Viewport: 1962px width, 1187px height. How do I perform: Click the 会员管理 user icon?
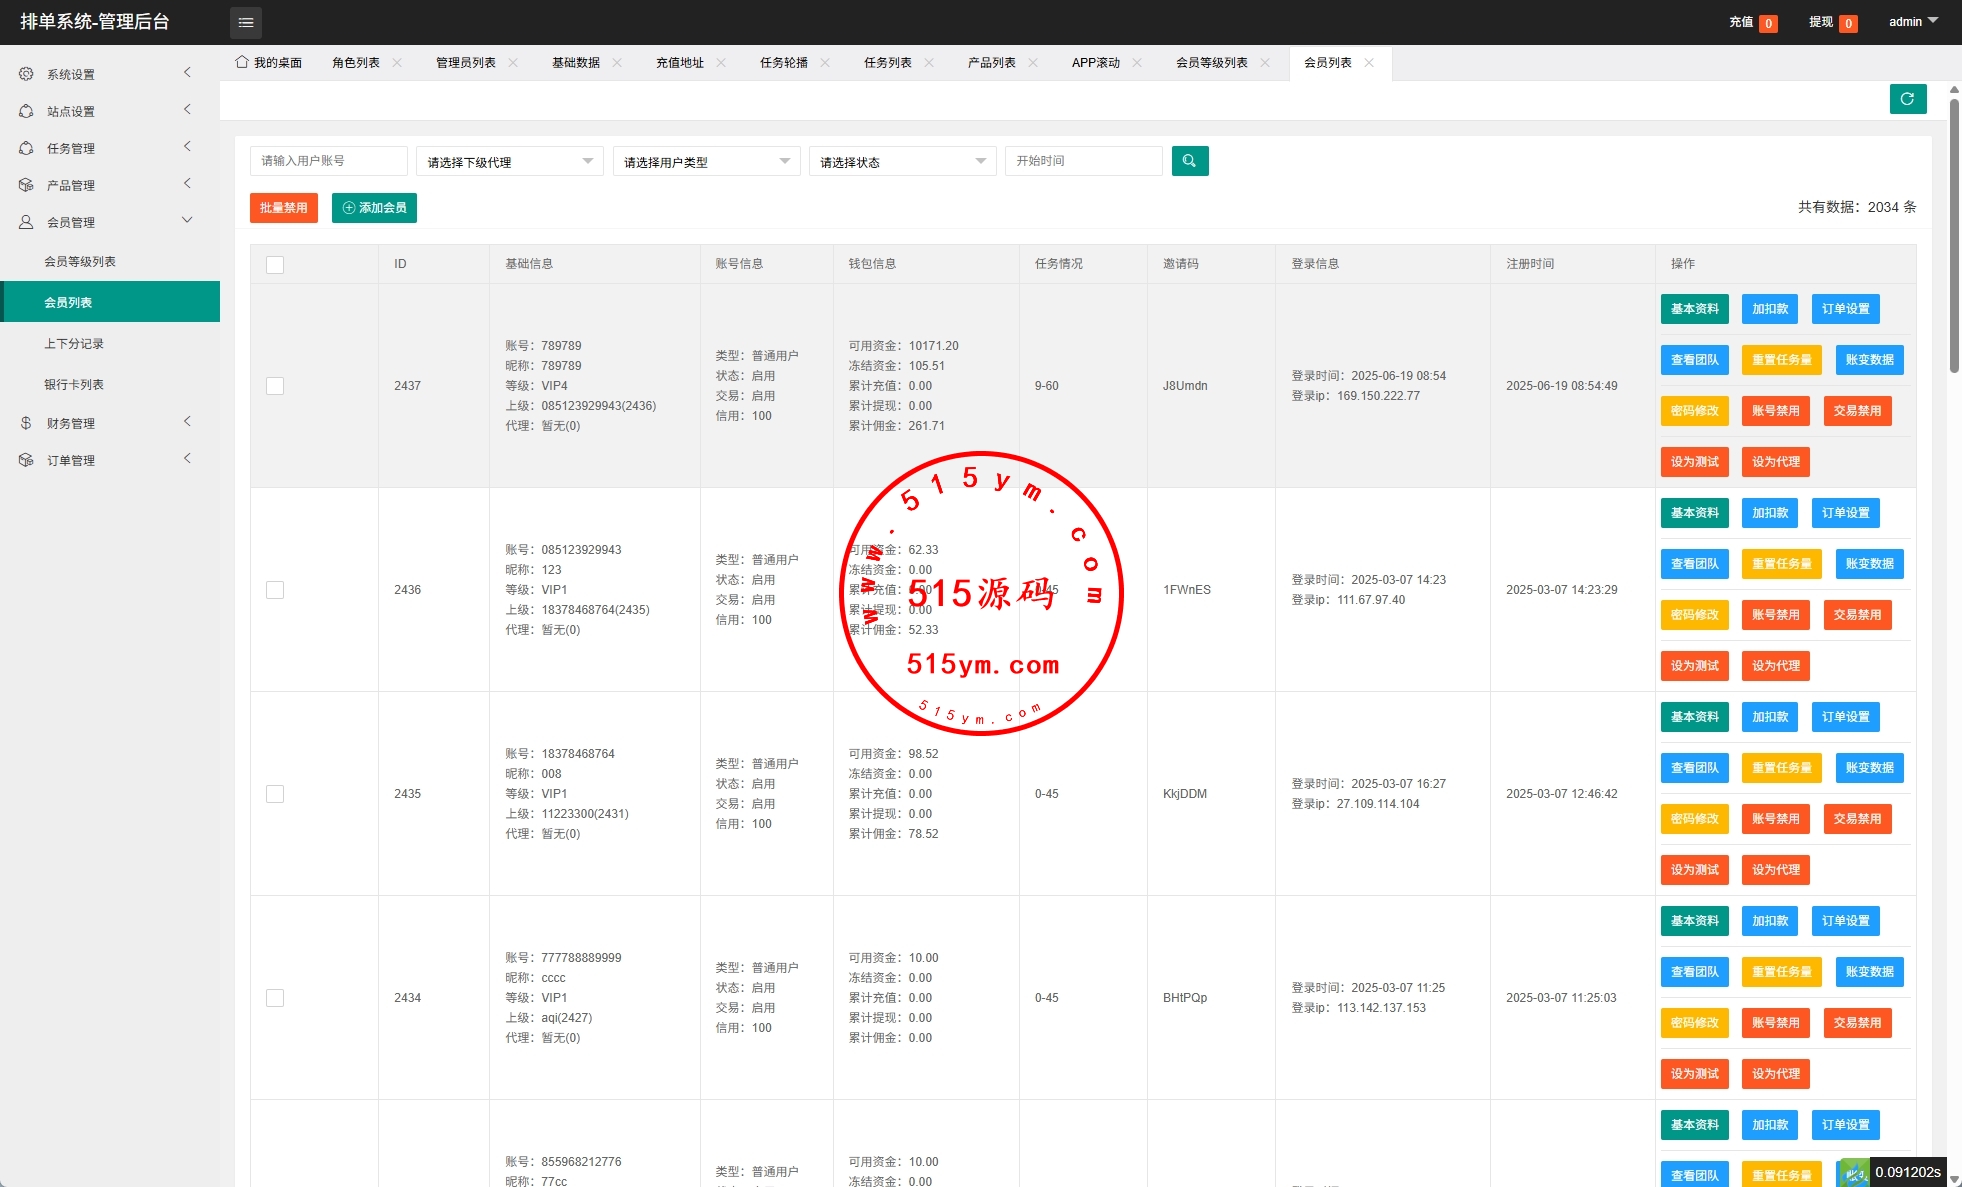coord(26,222)
